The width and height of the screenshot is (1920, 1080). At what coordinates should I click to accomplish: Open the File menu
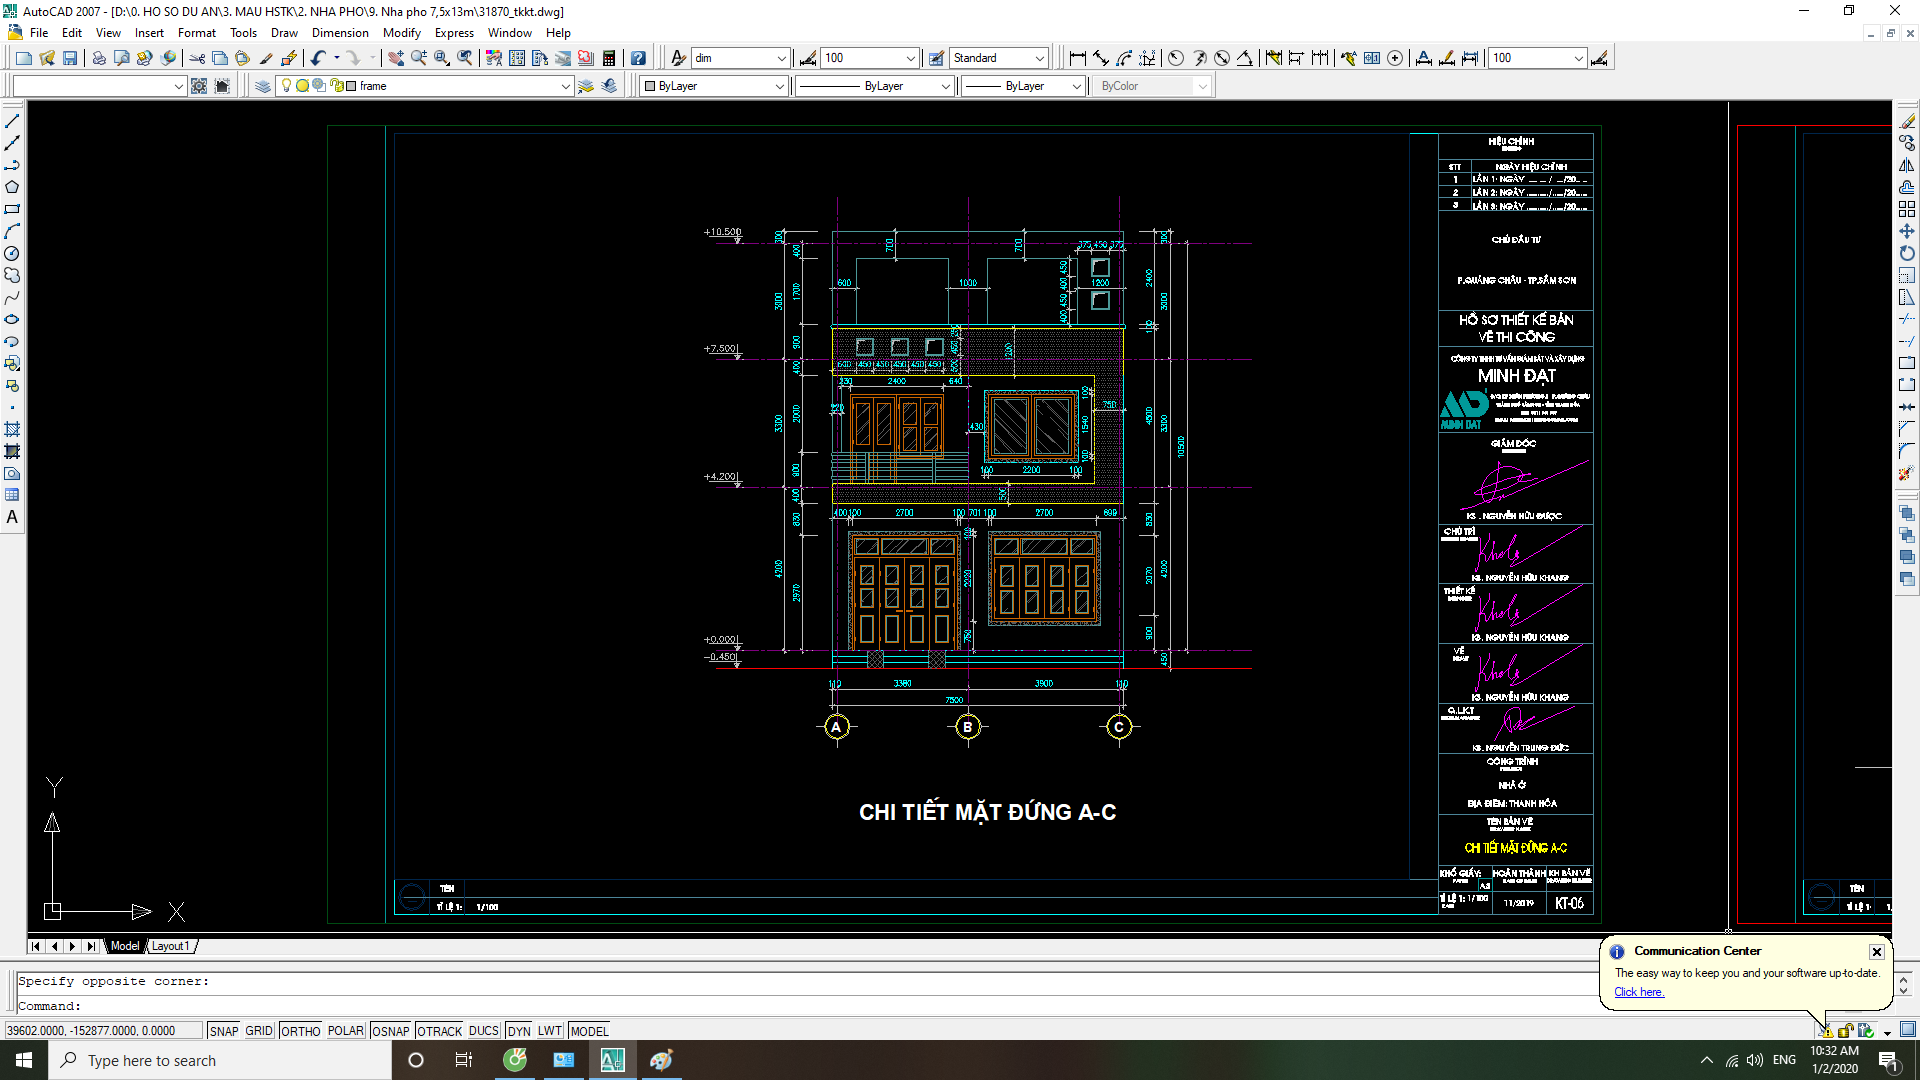[x=39, y=33]
